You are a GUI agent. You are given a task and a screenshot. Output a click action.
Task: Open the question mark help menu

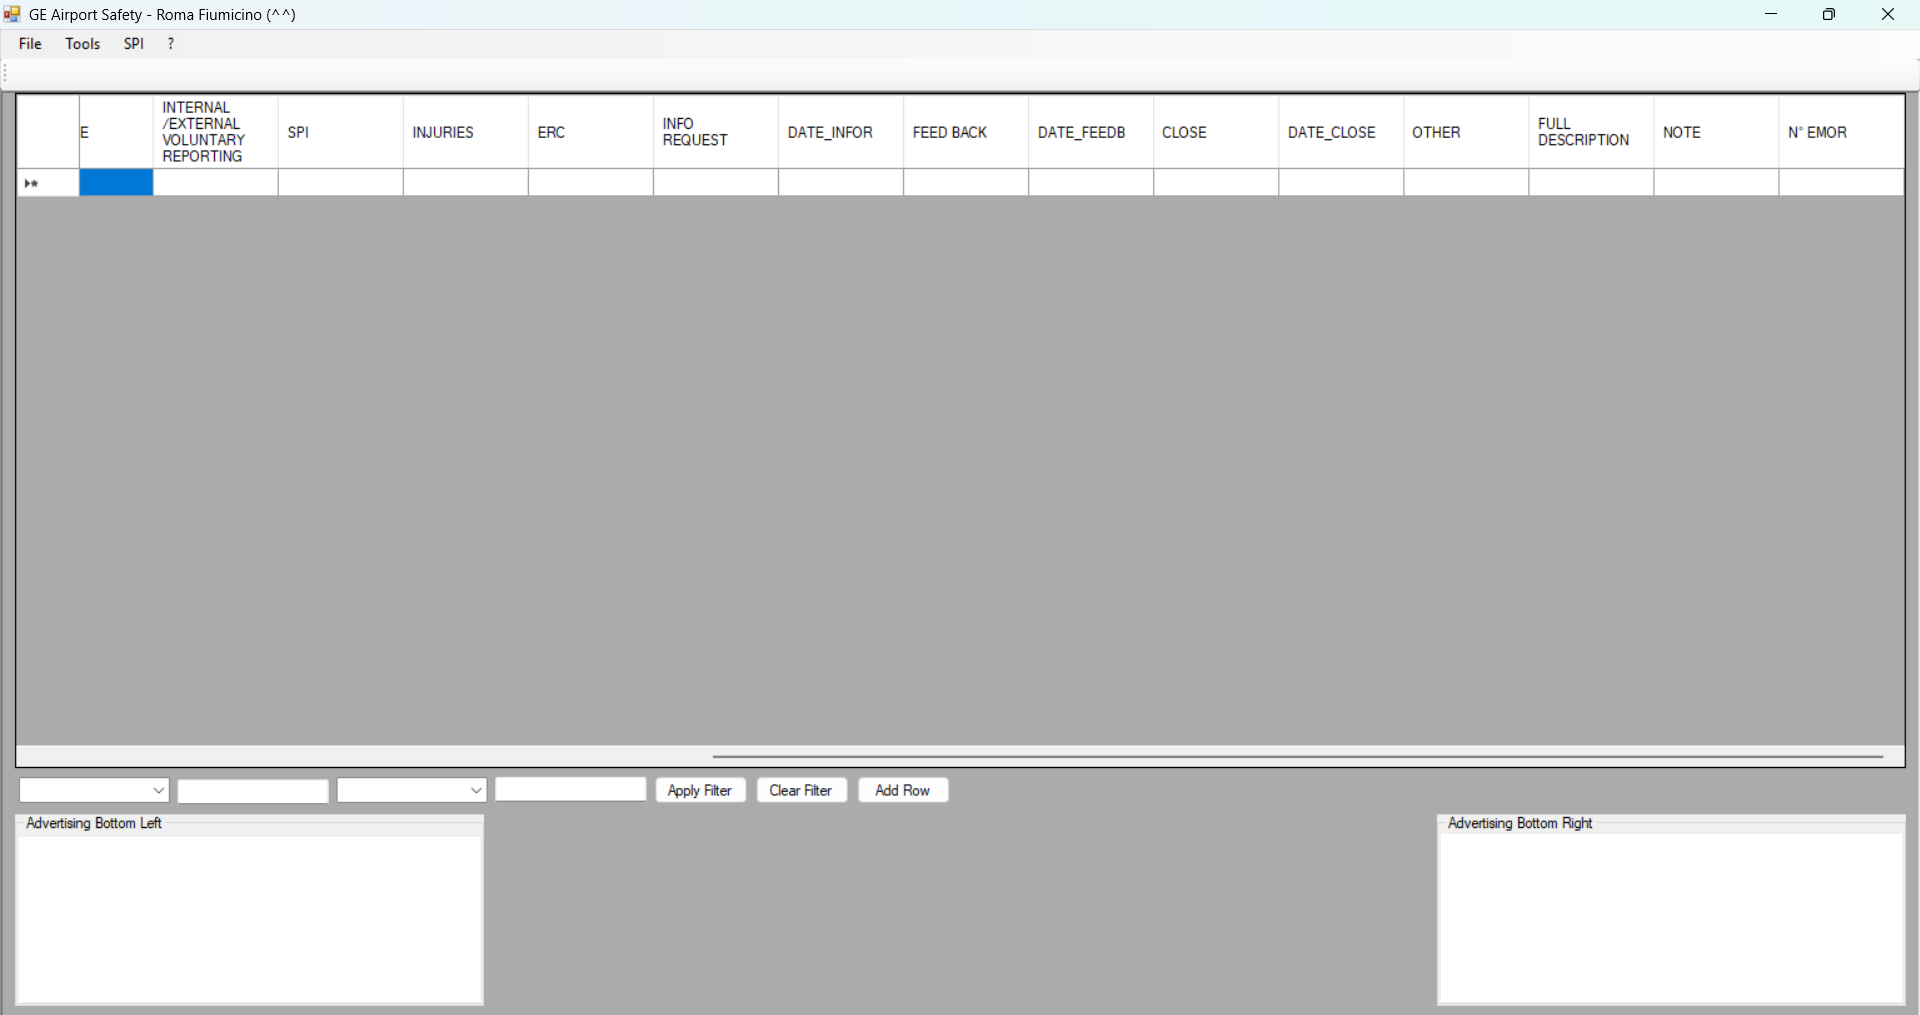tap(171, 44)
